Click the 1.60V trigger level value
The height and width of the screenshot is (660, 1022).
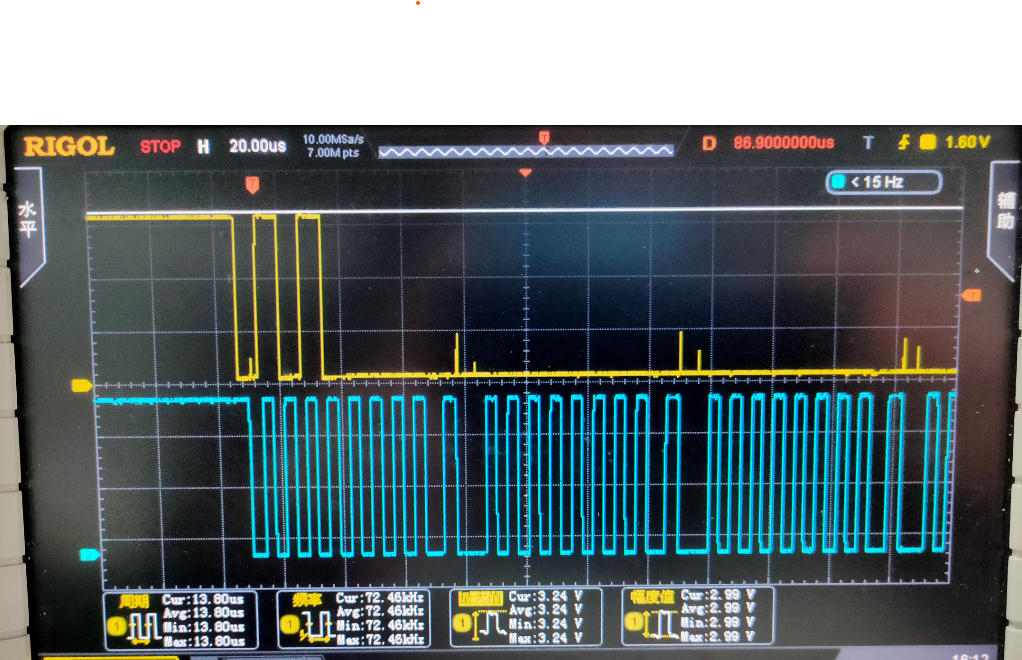(x=968, y=142)
